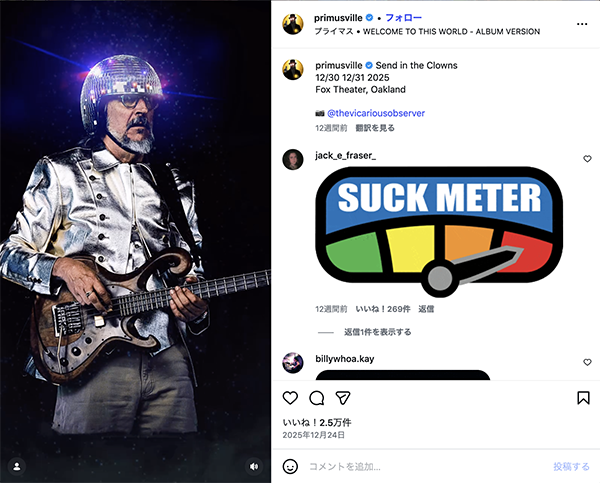Viewport: 600px width, 483px height.
Task: Open the emoji picker in comment field
Action: pyautogui.click(x=290, y=466)
